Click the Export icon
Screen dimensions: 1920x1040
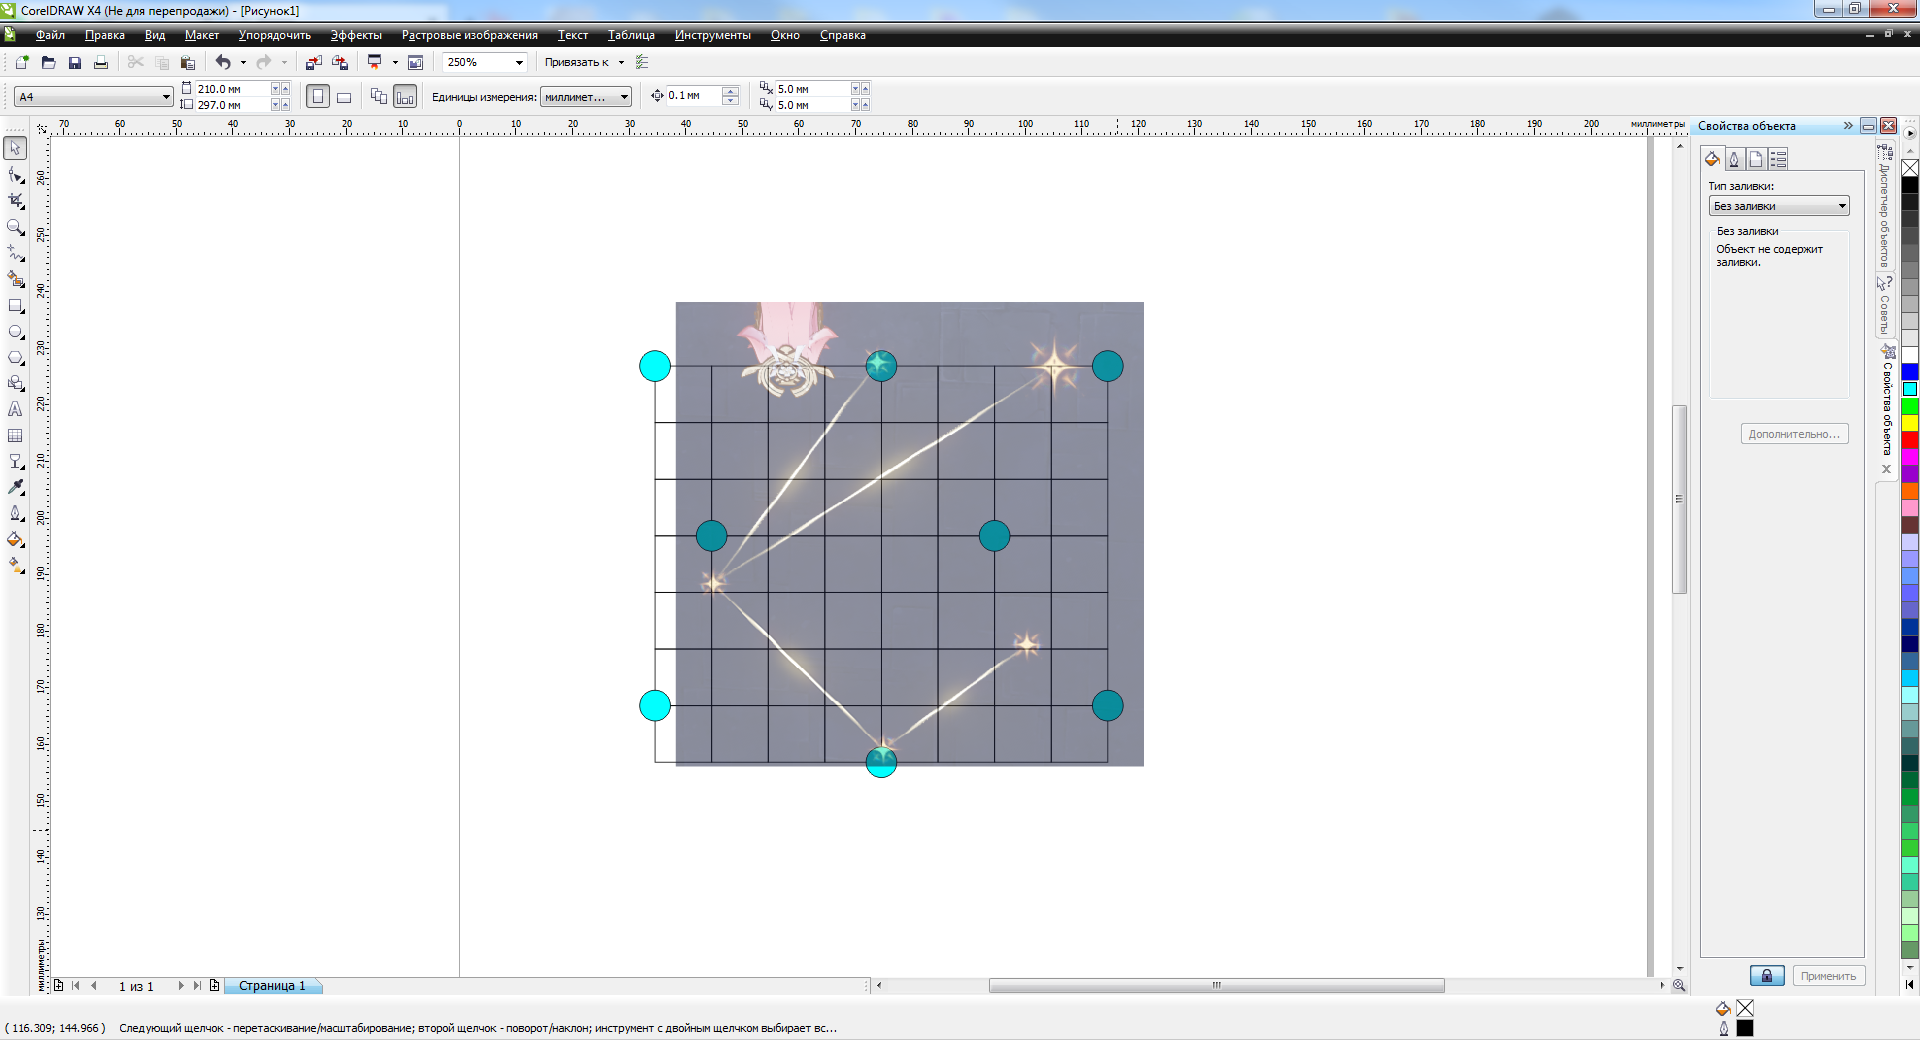click(340, 62)
